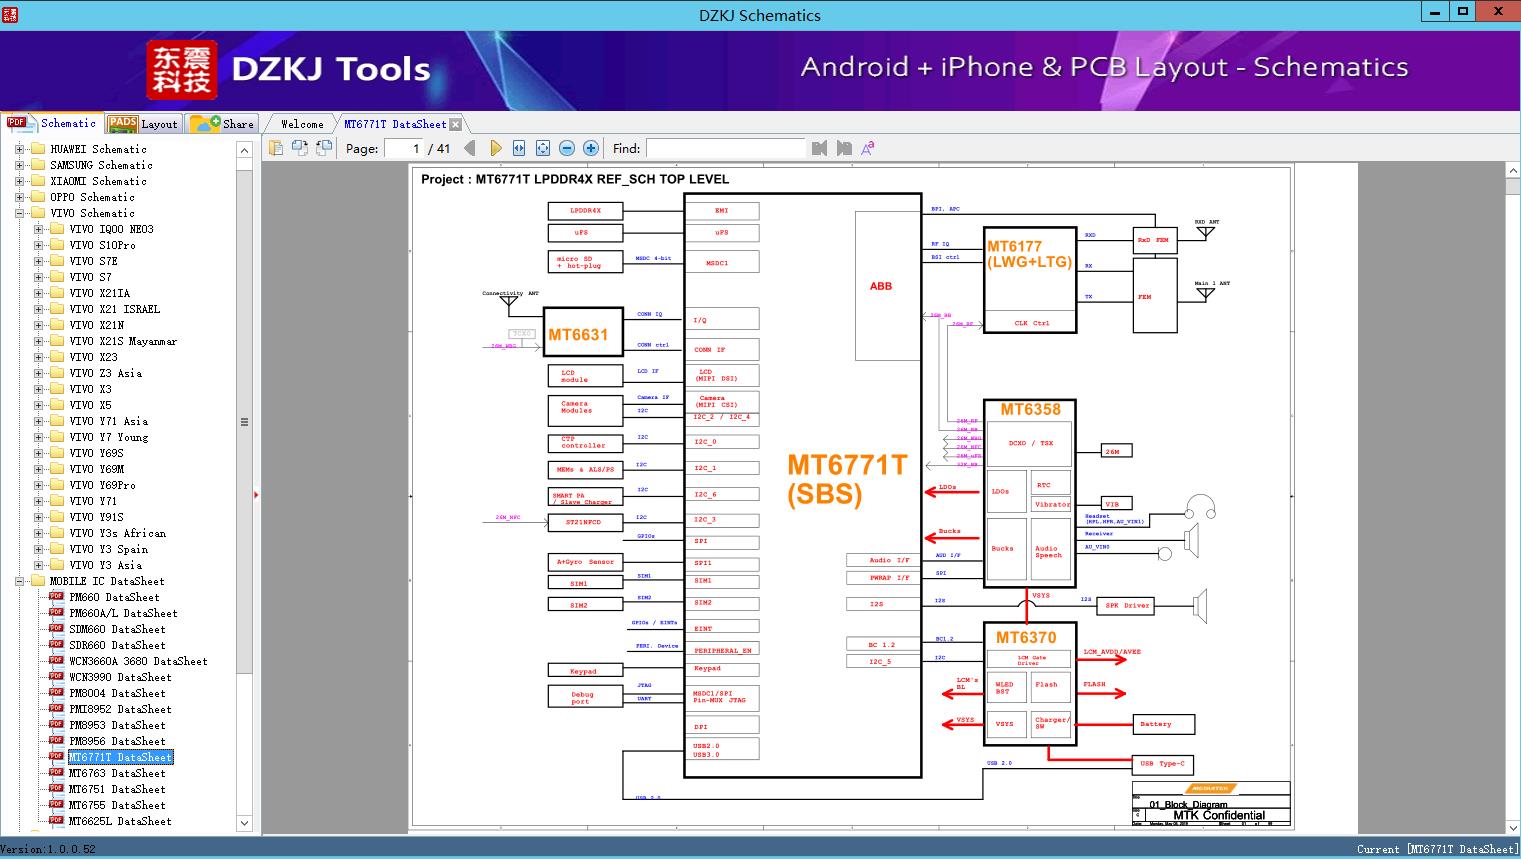The image size is (1521, 859).
Task: Click the Find search text box
Action: tap(725, 148)
